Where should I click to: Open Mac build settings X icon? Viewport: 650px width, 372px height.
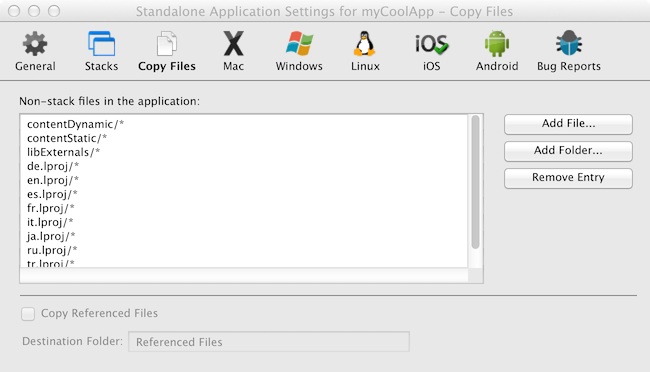pyautogui.click(x=233, y=44)
